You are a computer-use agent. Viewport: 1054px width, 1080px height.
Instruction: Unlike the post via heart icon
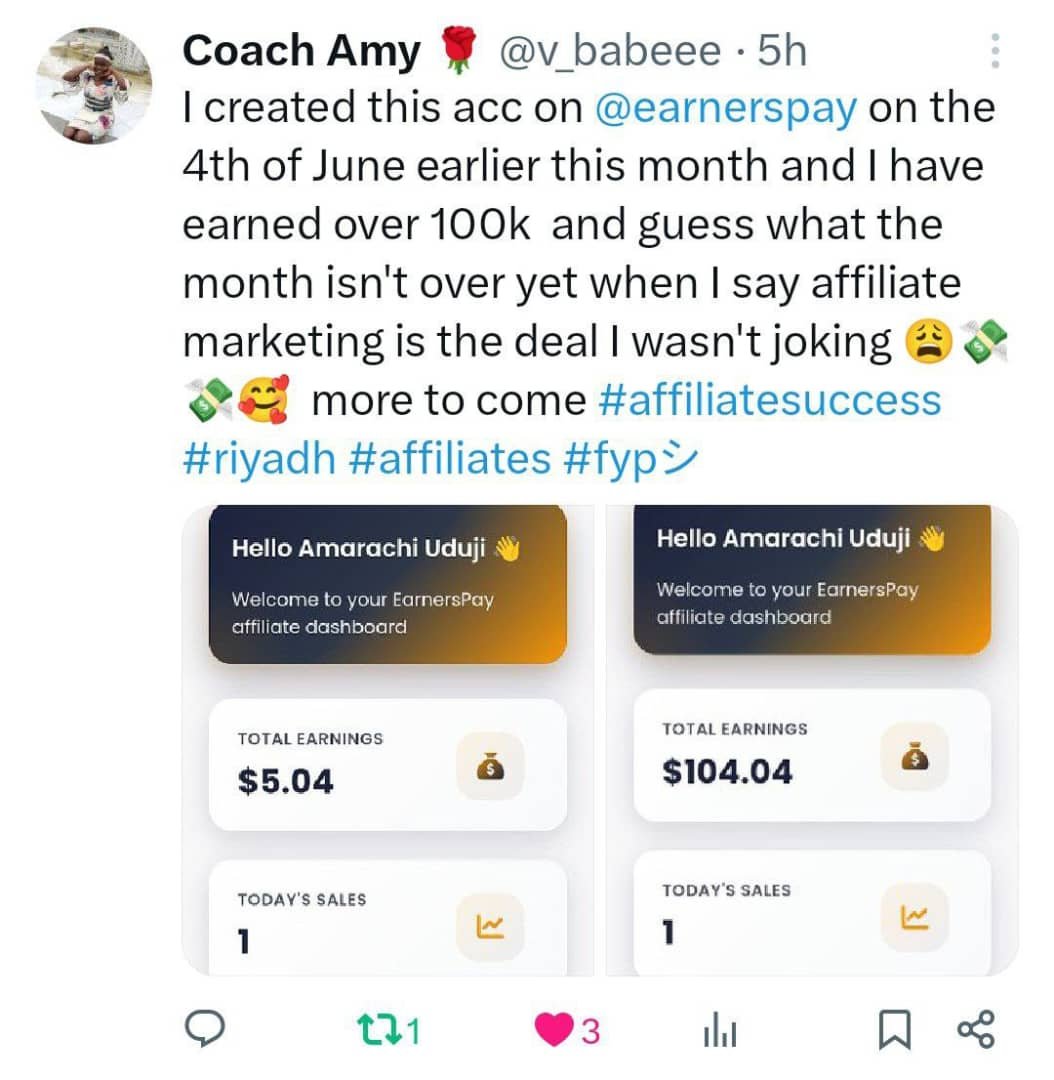[552, 1030]
